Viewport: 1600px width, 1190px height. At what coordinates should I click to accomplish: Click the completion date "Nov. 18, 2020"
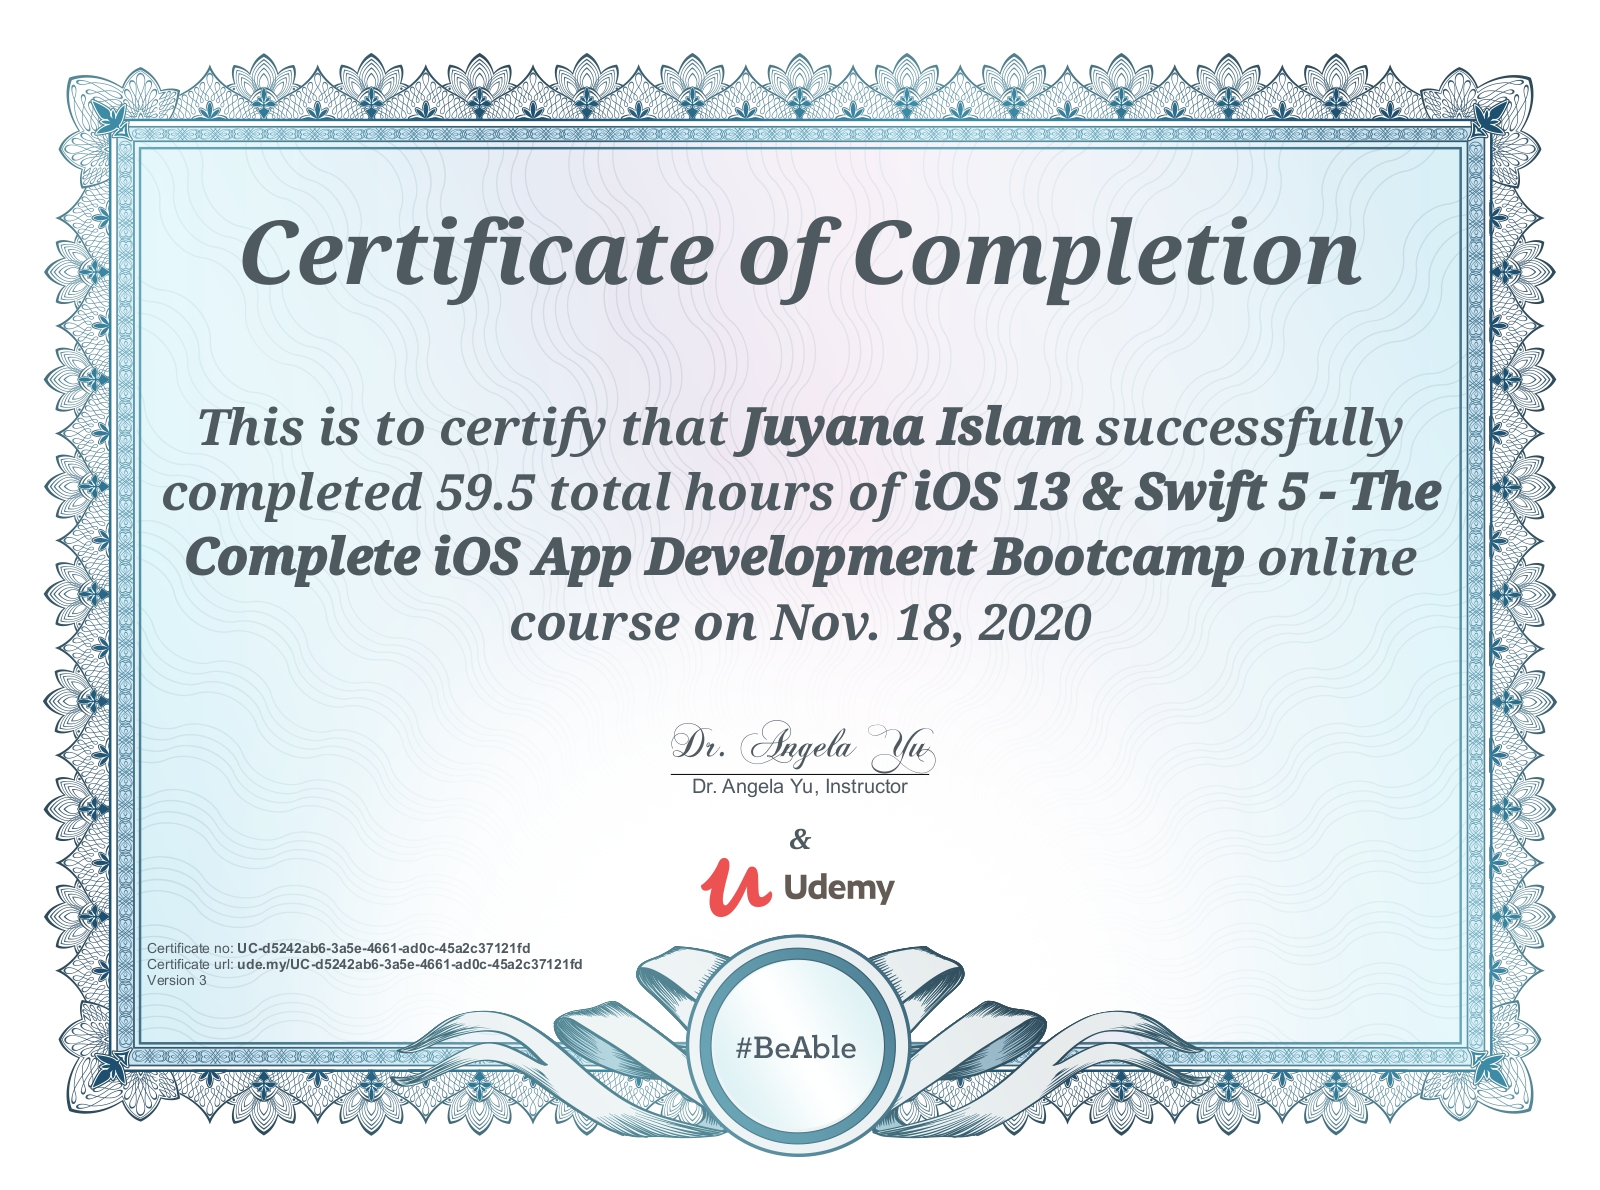click(x=930, y=623)
